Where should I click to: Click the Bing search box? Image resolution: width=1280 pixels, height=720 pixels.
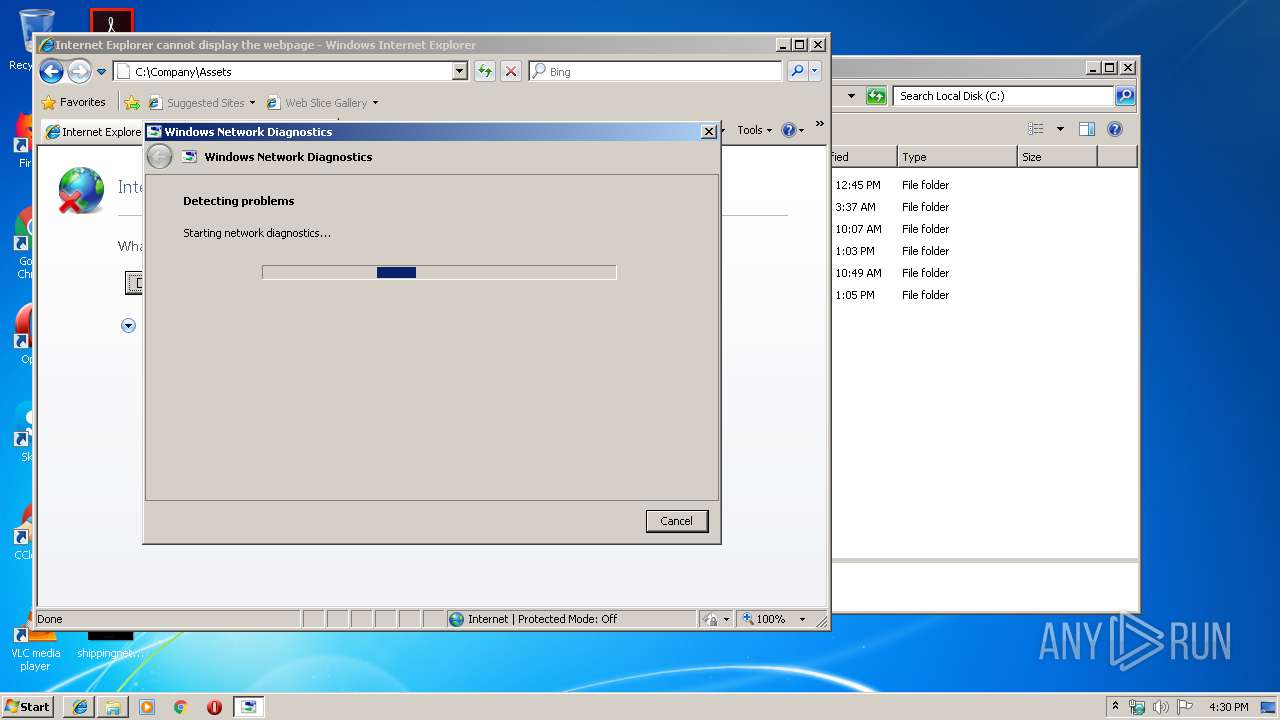pos(656,72)
